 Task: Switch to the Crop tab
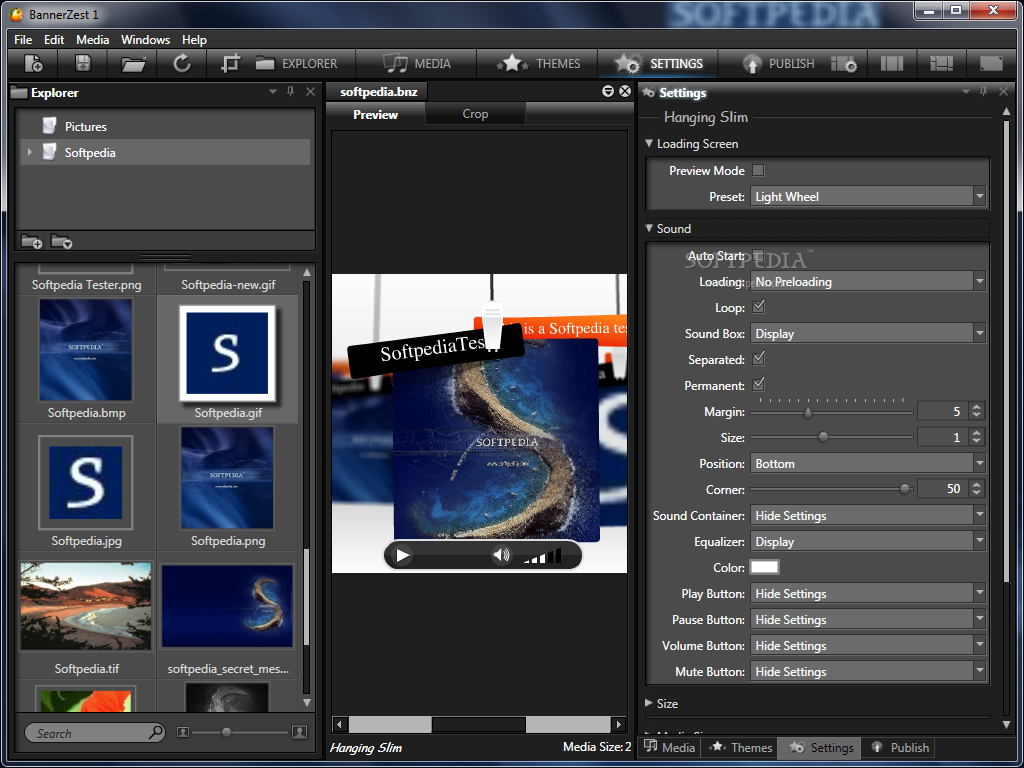pyautogui.click(x=475, y=114)
